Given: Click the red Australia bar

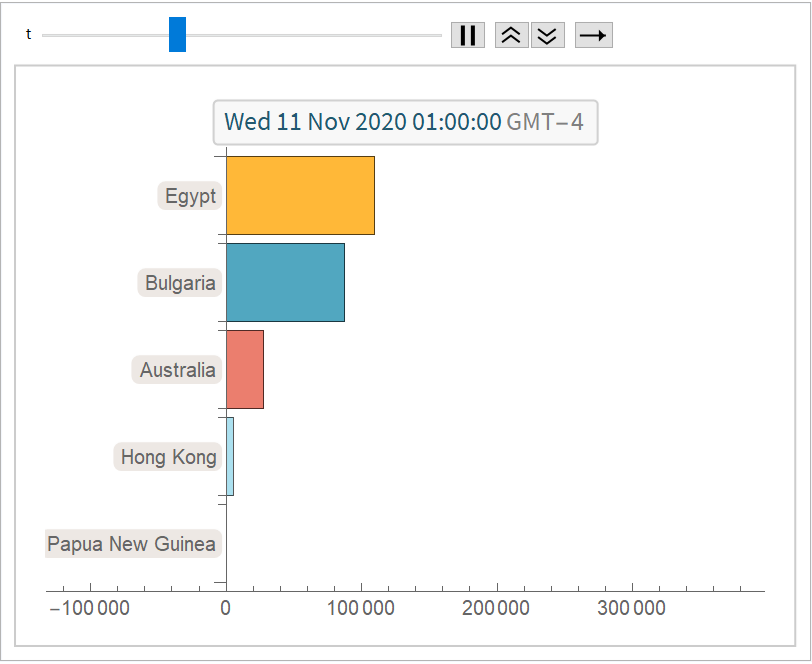Looking at the screenshot, I should [x=245, y=370].
